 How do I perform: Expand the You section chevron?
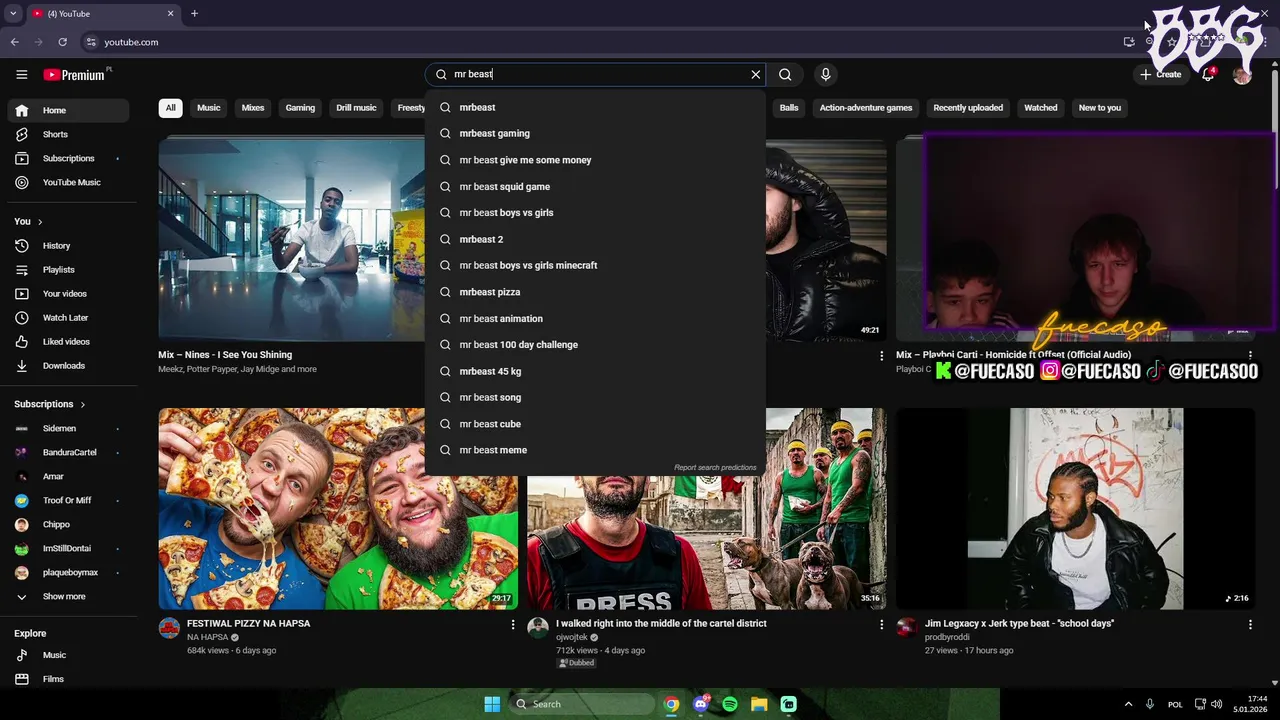(40, 221)
